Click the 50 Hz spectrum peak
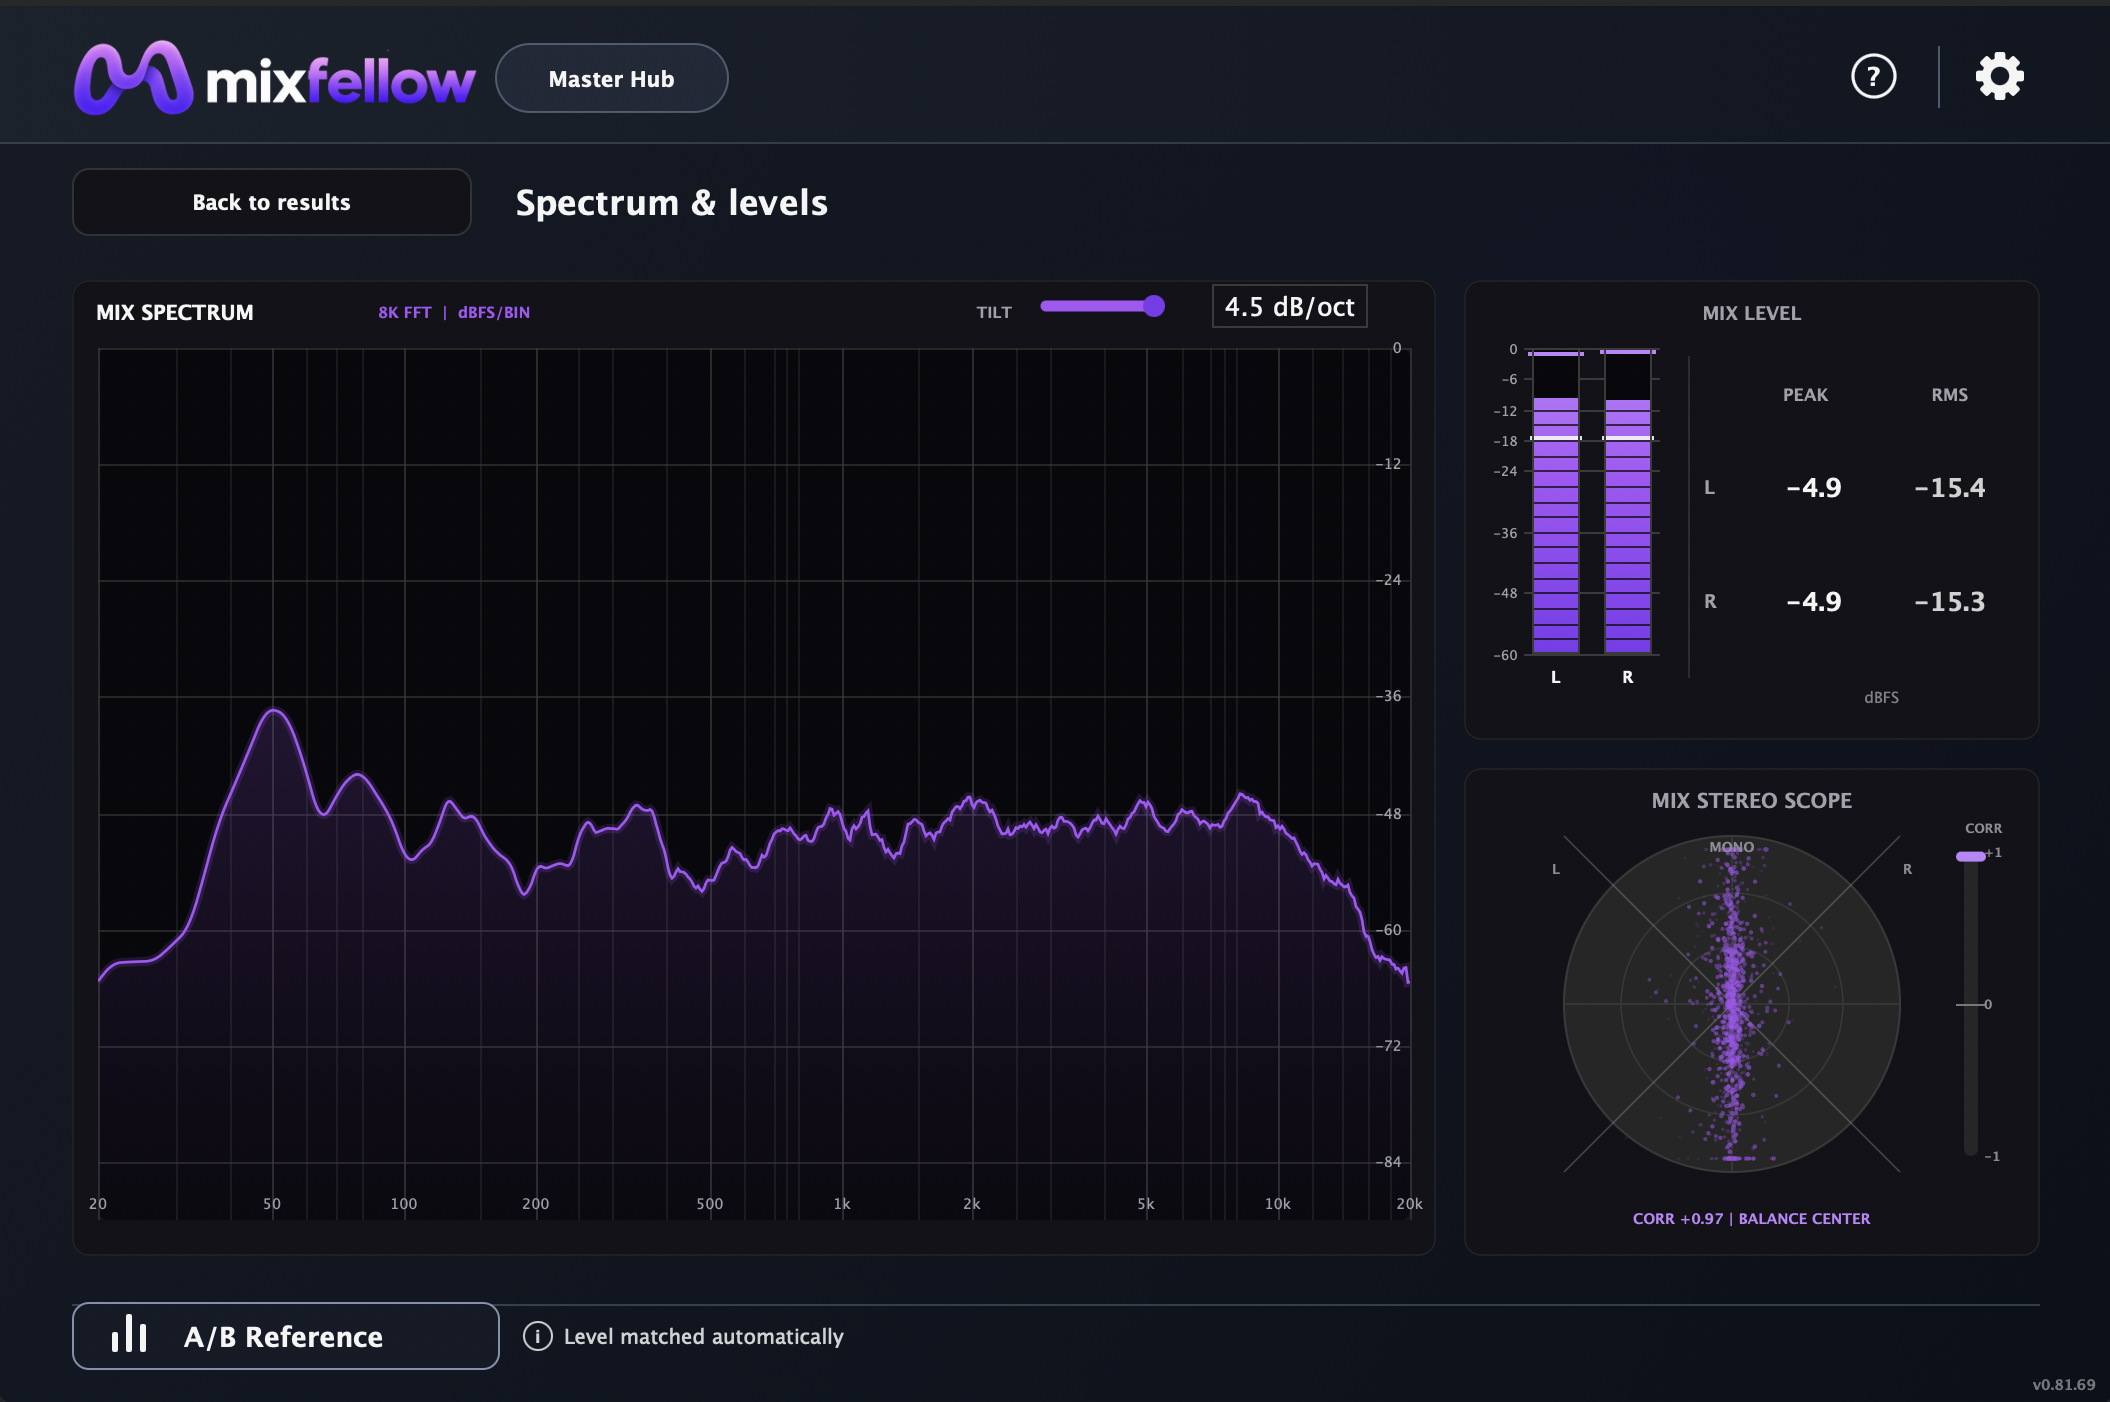 click(273, 710)
